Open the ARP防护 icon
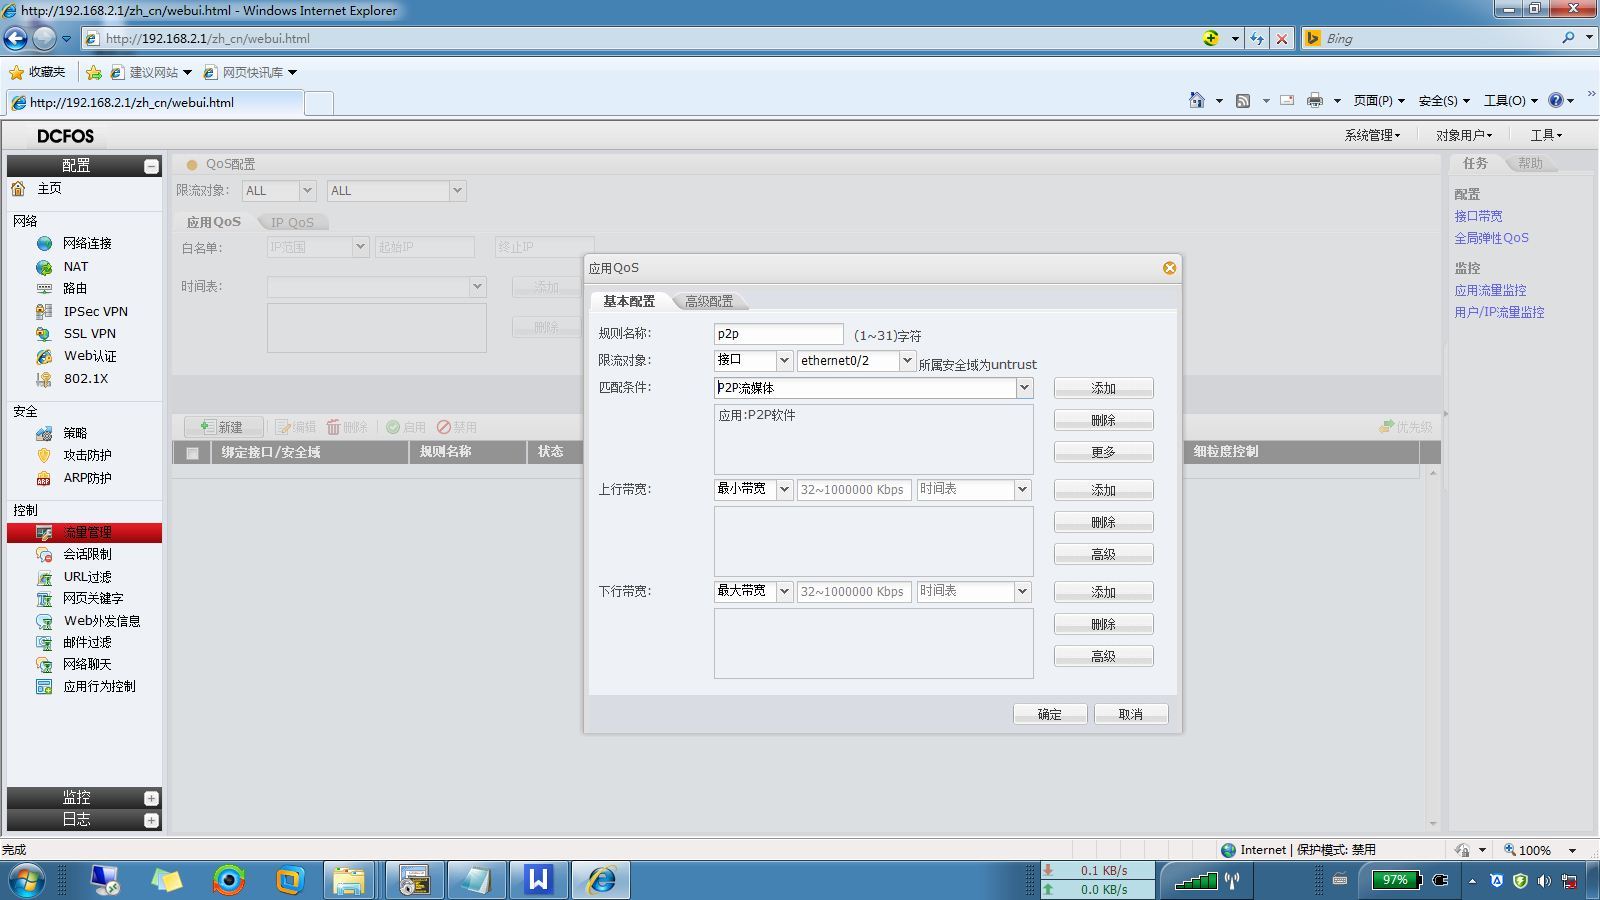Viewport: 1600px width, 900px height. (44, 478)
